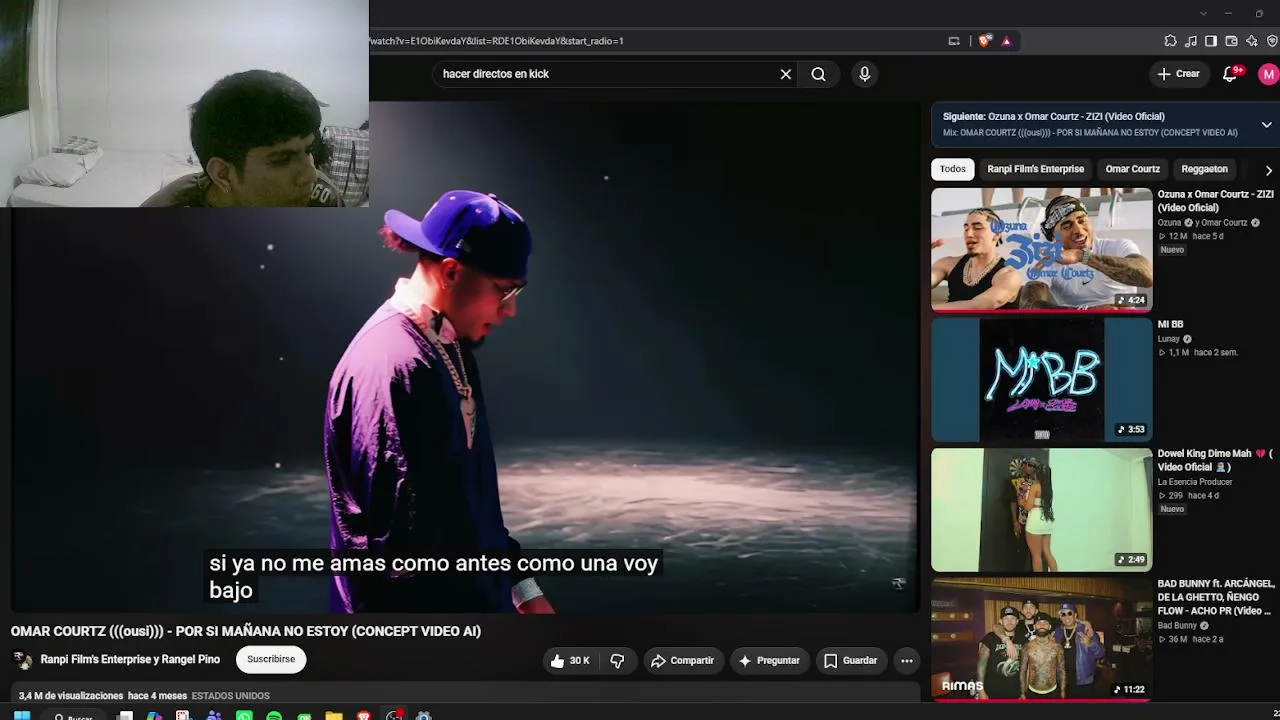Open the Leo AI sparkle icon
Screen dimensions: 1280x720
pyautogui.click(x=1251, y=41)
